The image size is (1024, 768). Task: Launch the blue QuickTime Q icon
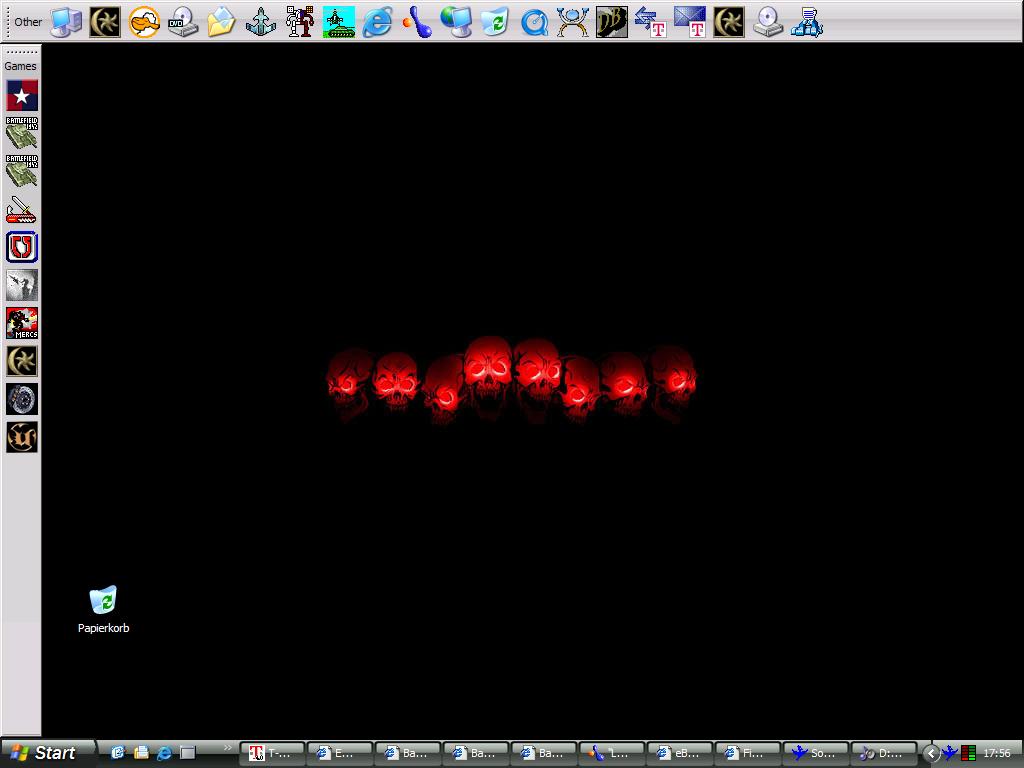pyautogui.click(x=534, y=22)
